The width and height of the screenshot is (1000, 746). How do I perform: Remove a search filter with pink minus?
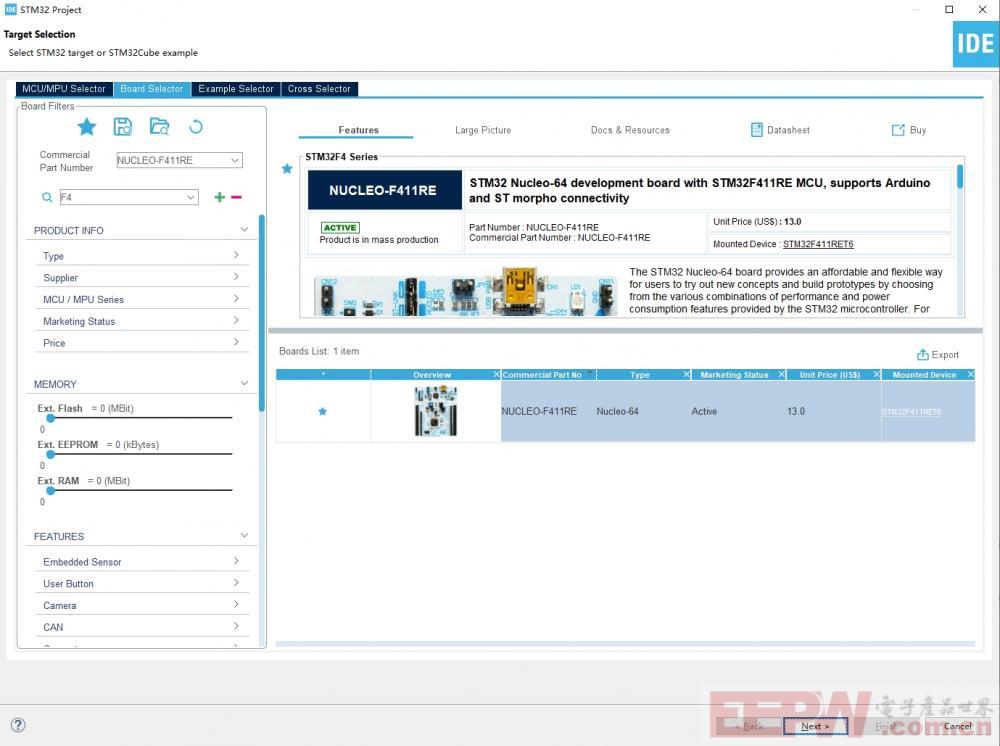[x=237, y=197]
